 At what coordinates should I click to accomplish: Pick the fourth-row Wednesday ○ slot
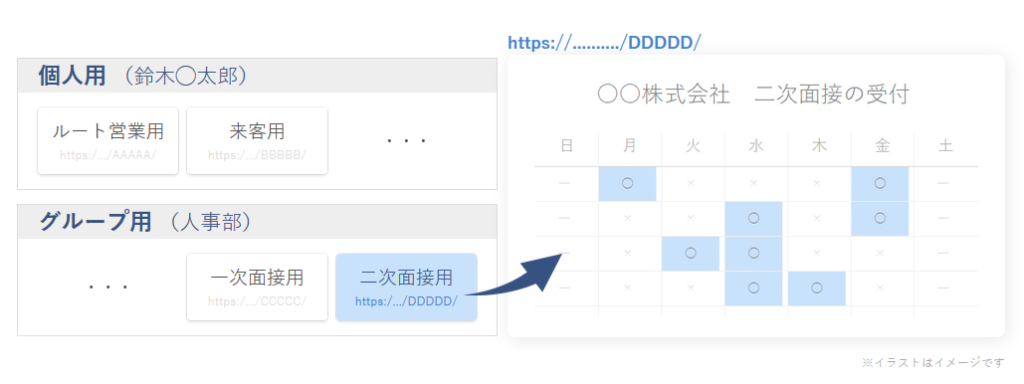pos(754,288)
